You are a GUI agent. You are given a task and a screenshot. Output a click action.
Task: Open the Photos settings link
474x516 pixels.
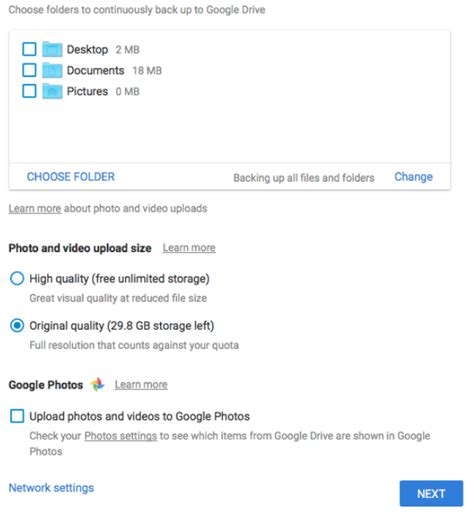coord(120,436)
